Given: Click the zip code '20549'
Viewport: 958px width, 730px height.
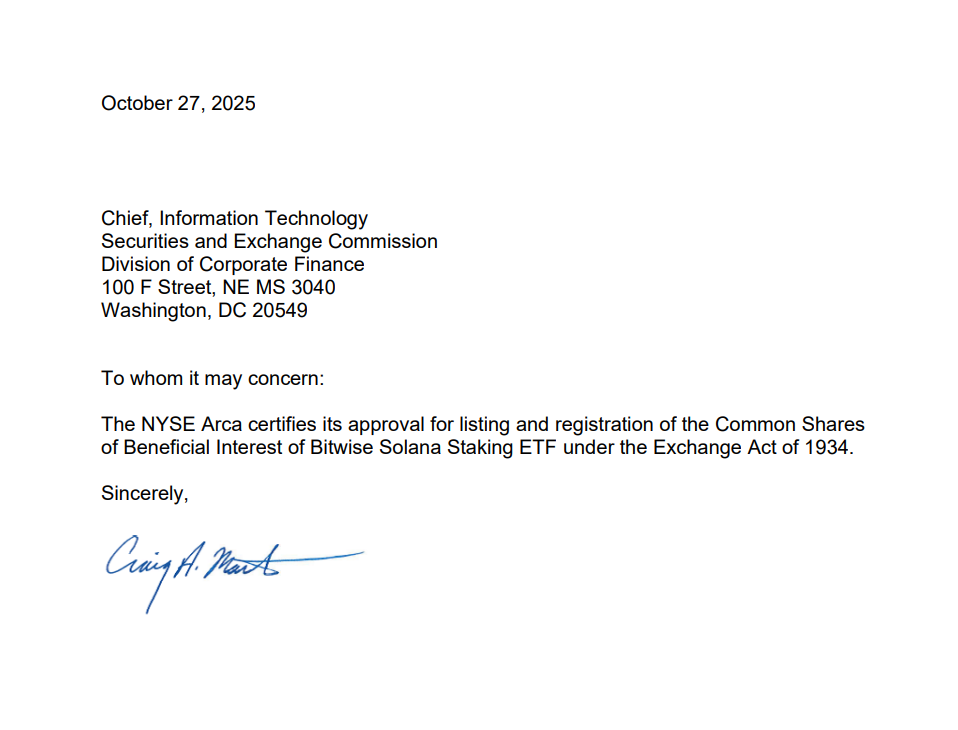Looking at the screenshot, I should click(x=279, y=310).
